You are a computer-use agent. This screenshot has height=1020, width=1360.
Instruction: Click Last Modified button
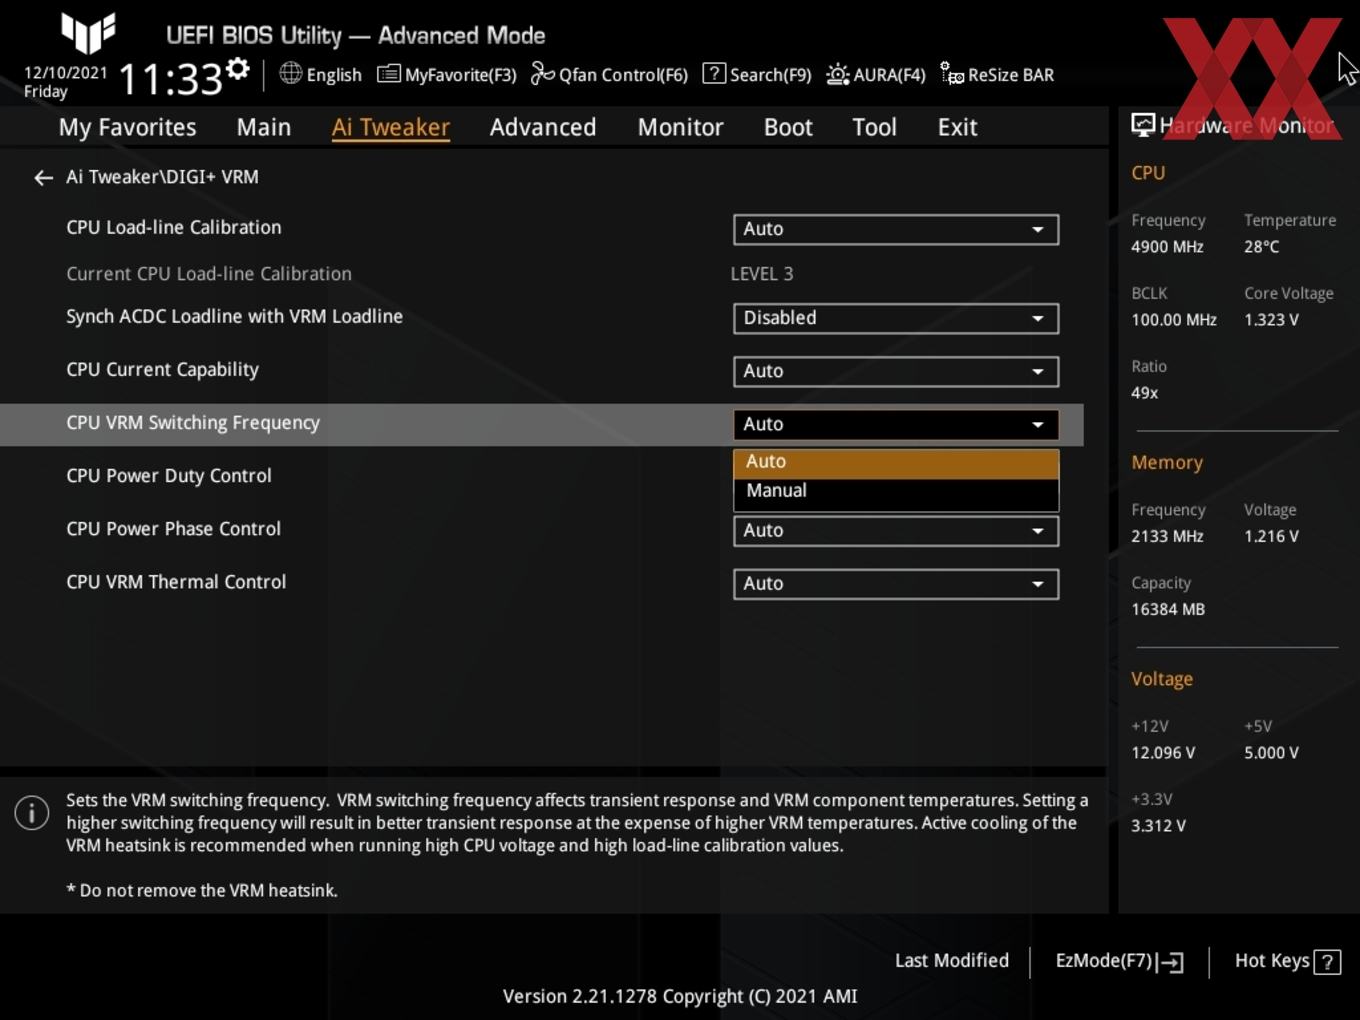[951, 961]
